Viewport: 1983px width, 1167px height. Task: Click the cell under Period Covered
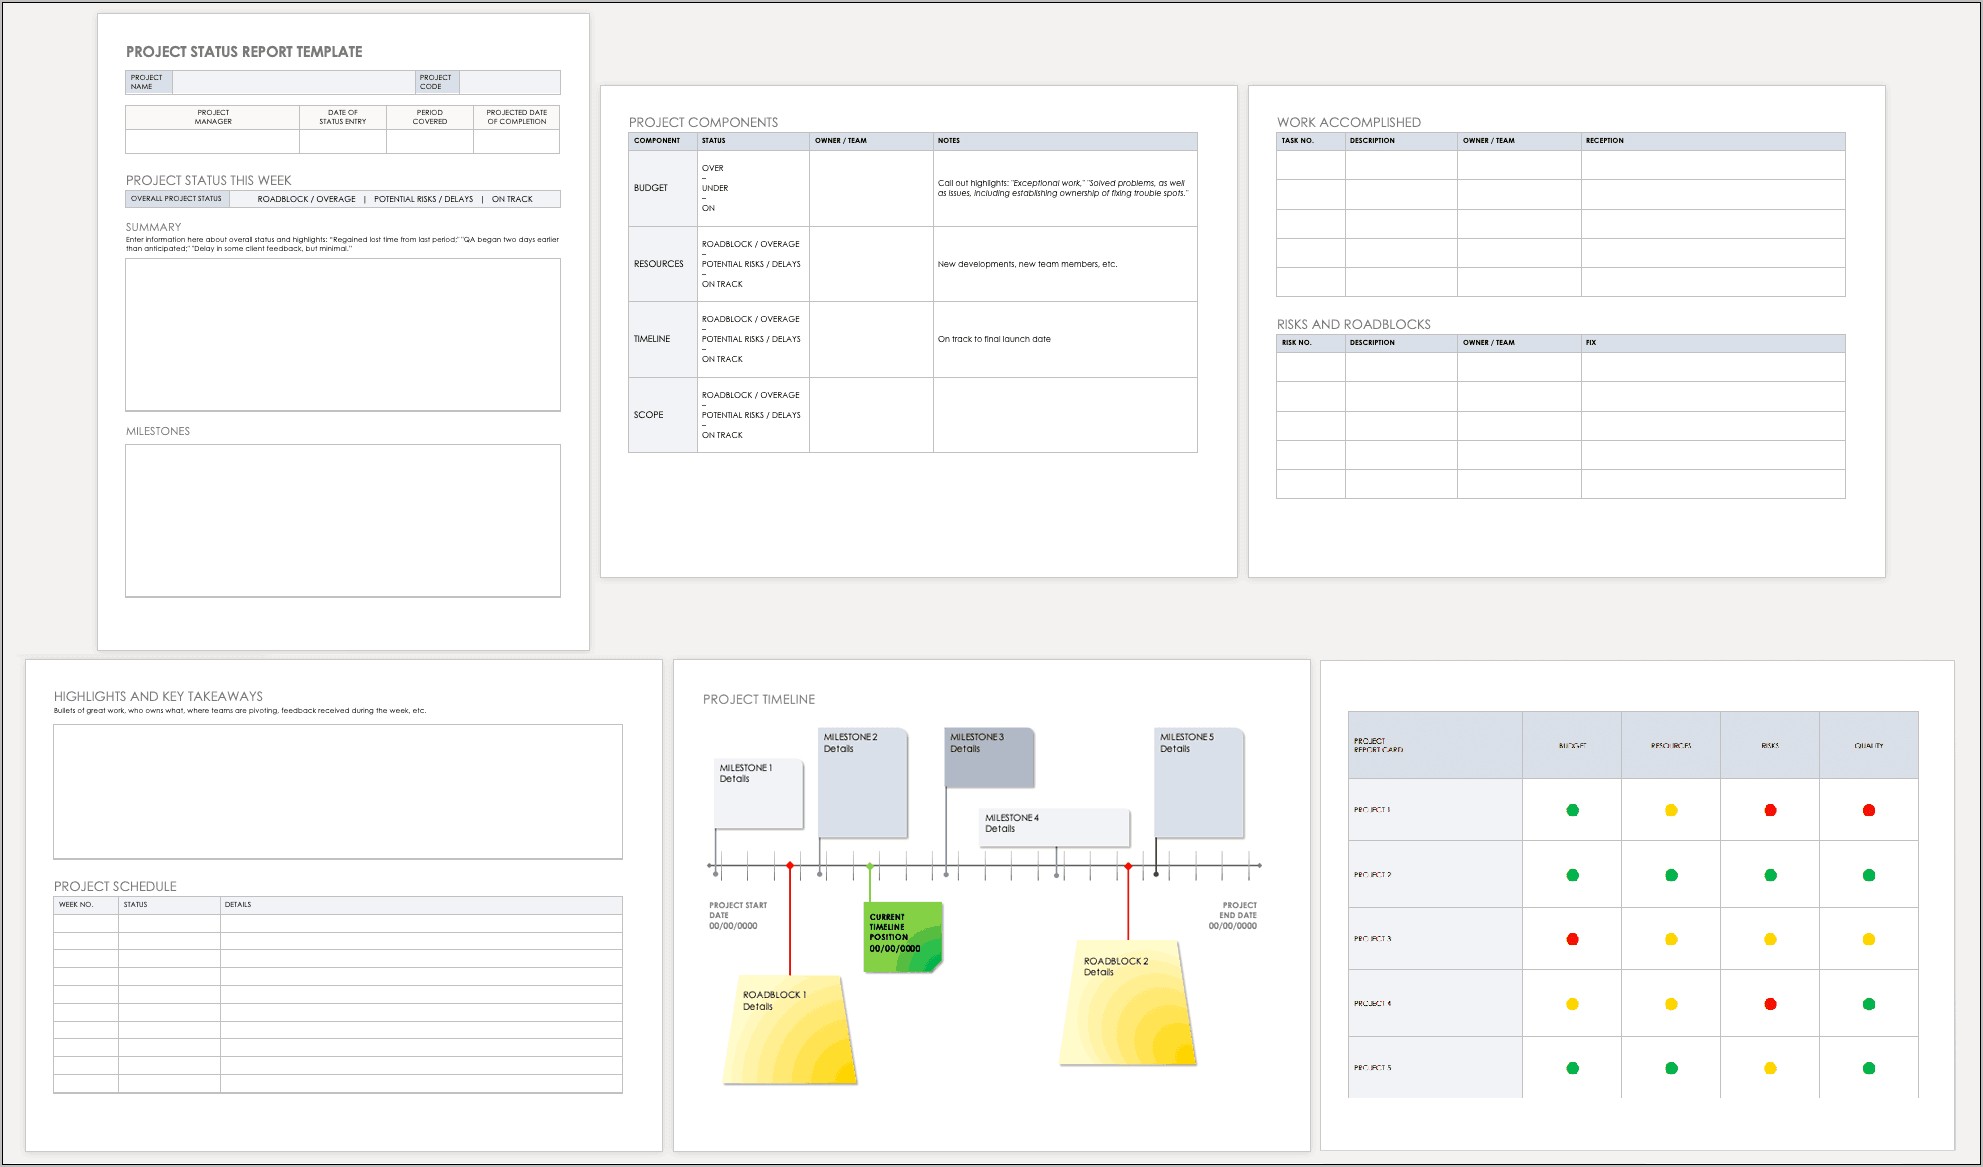click(429, 141)
